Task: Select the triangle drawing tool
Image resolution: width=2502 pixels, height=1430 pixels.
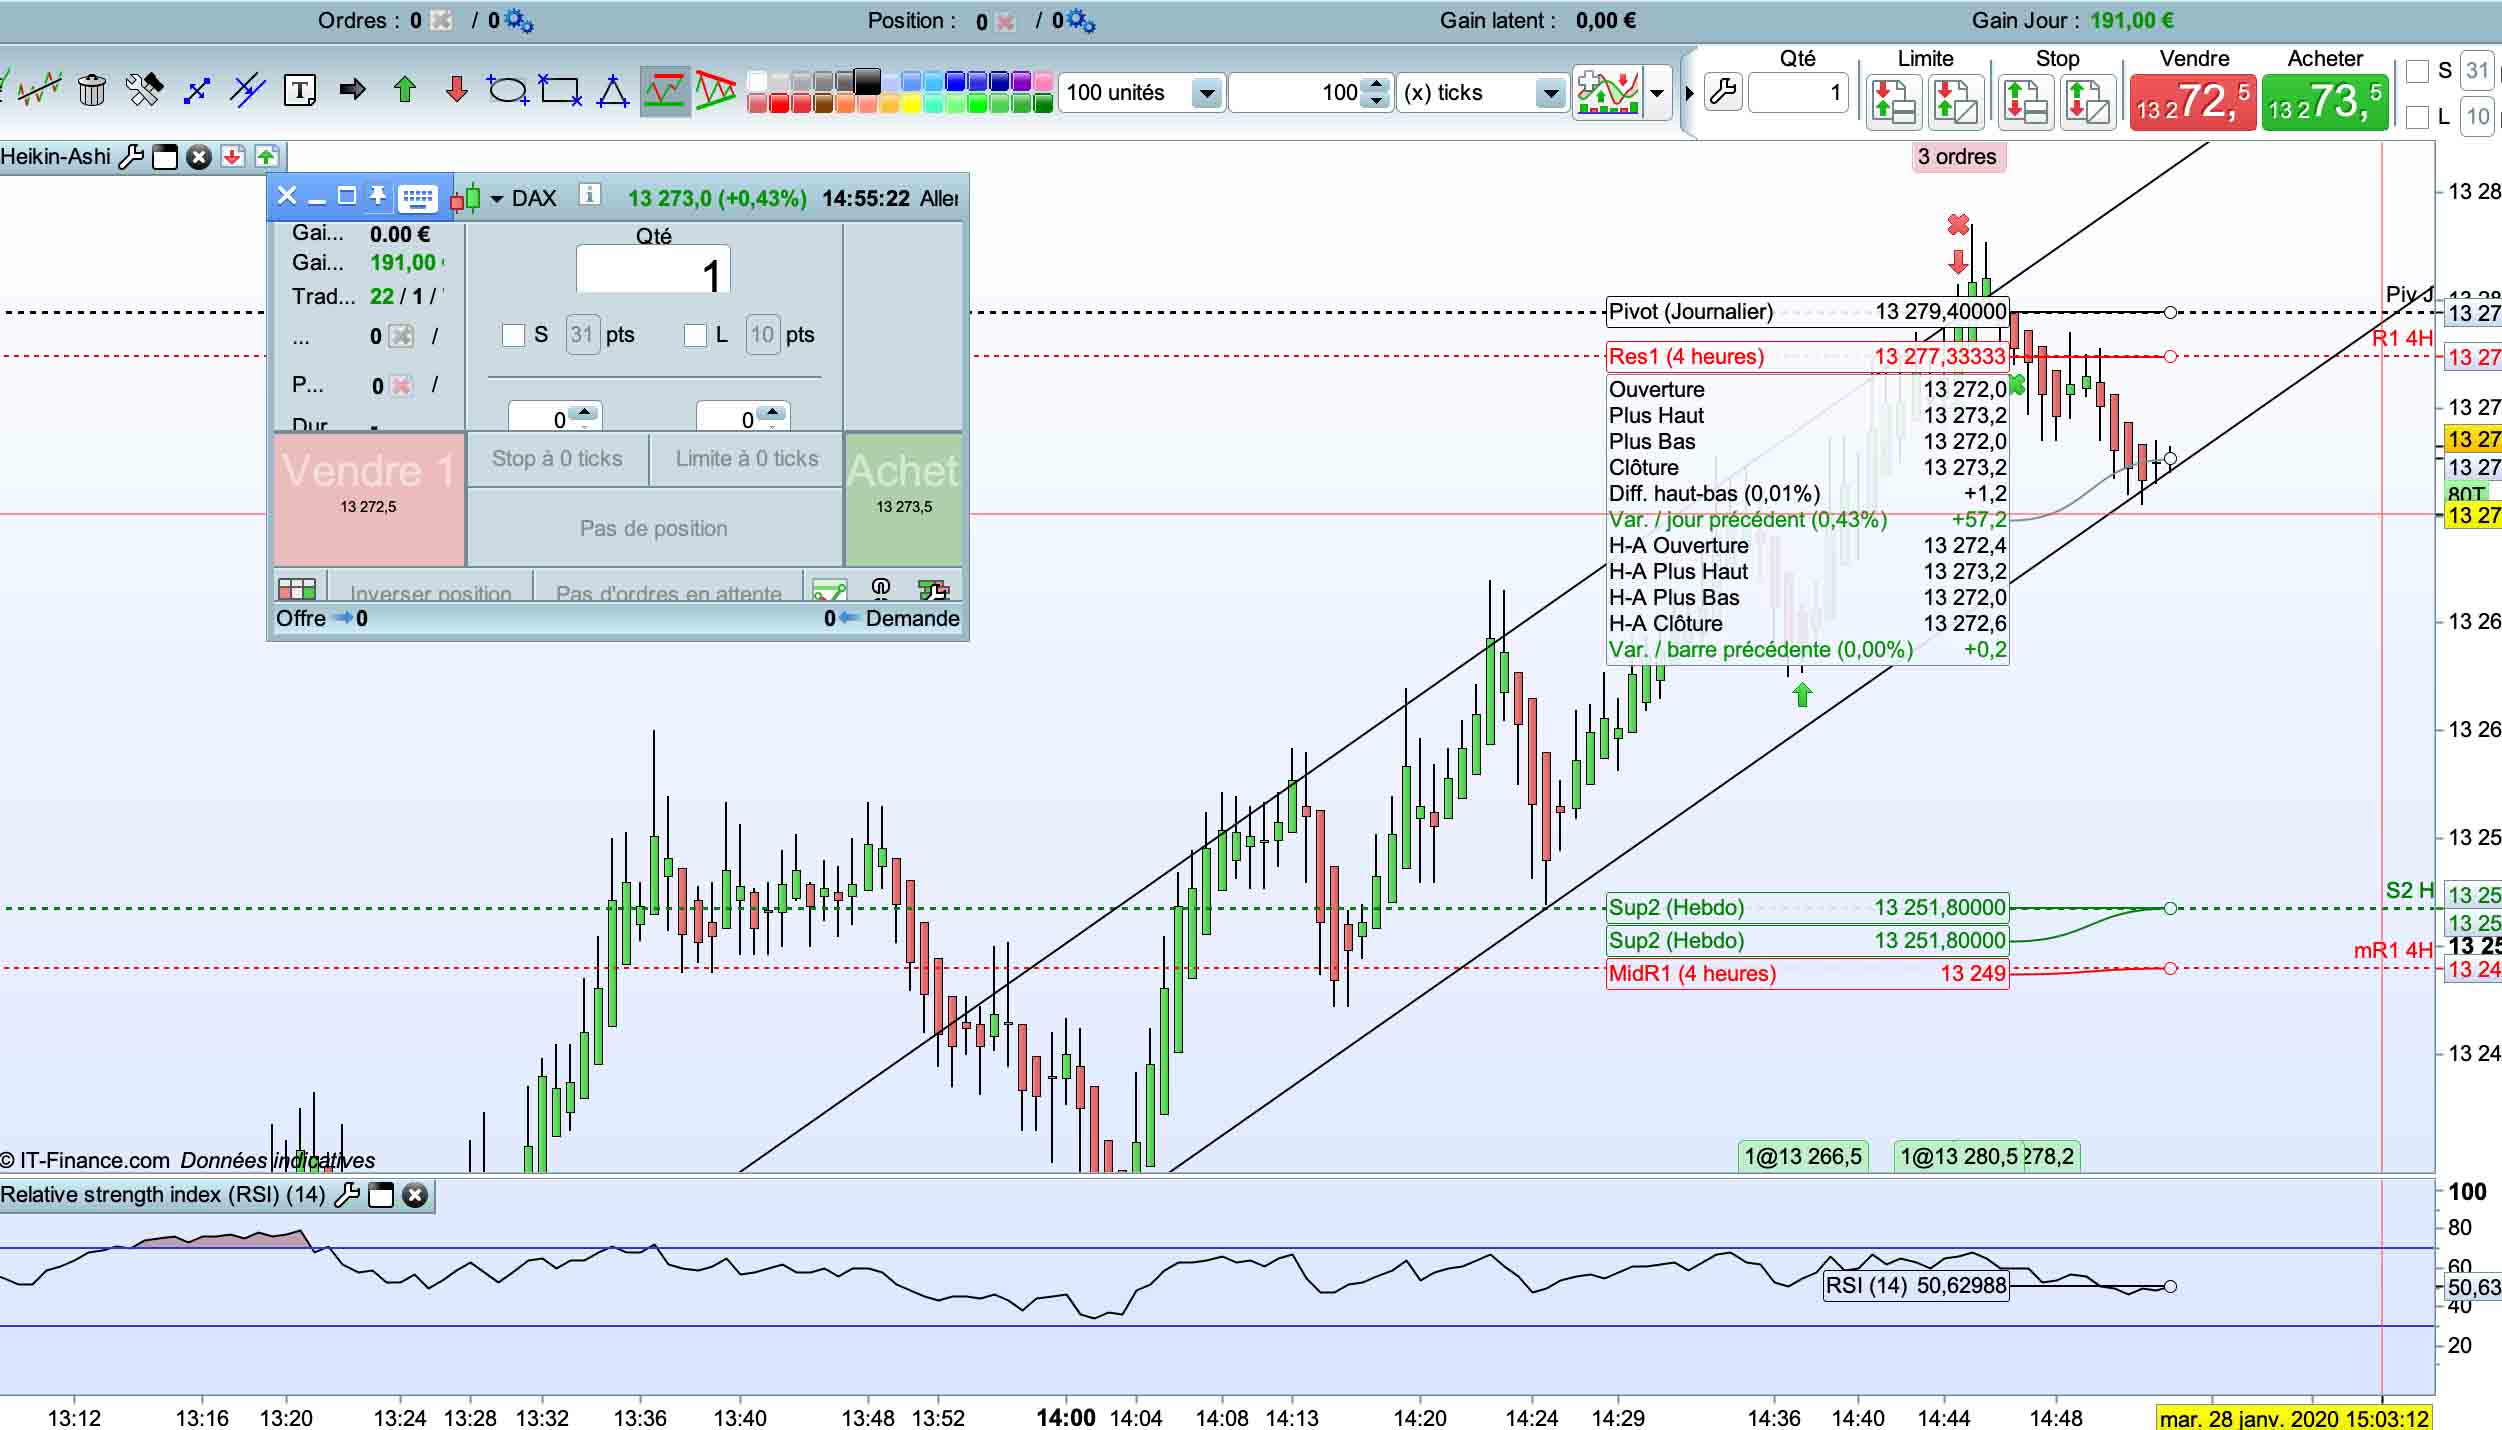Action: click(x=612, y=92)
